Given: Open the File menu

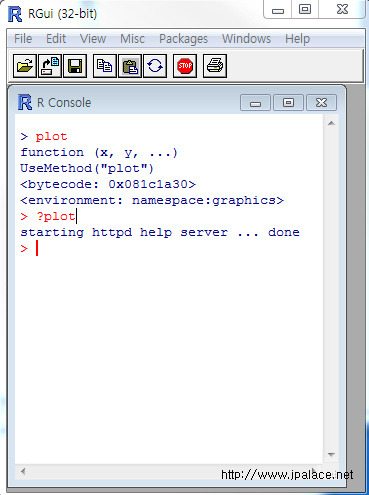Looking at the screenshot, I should (x=23, y=39).
